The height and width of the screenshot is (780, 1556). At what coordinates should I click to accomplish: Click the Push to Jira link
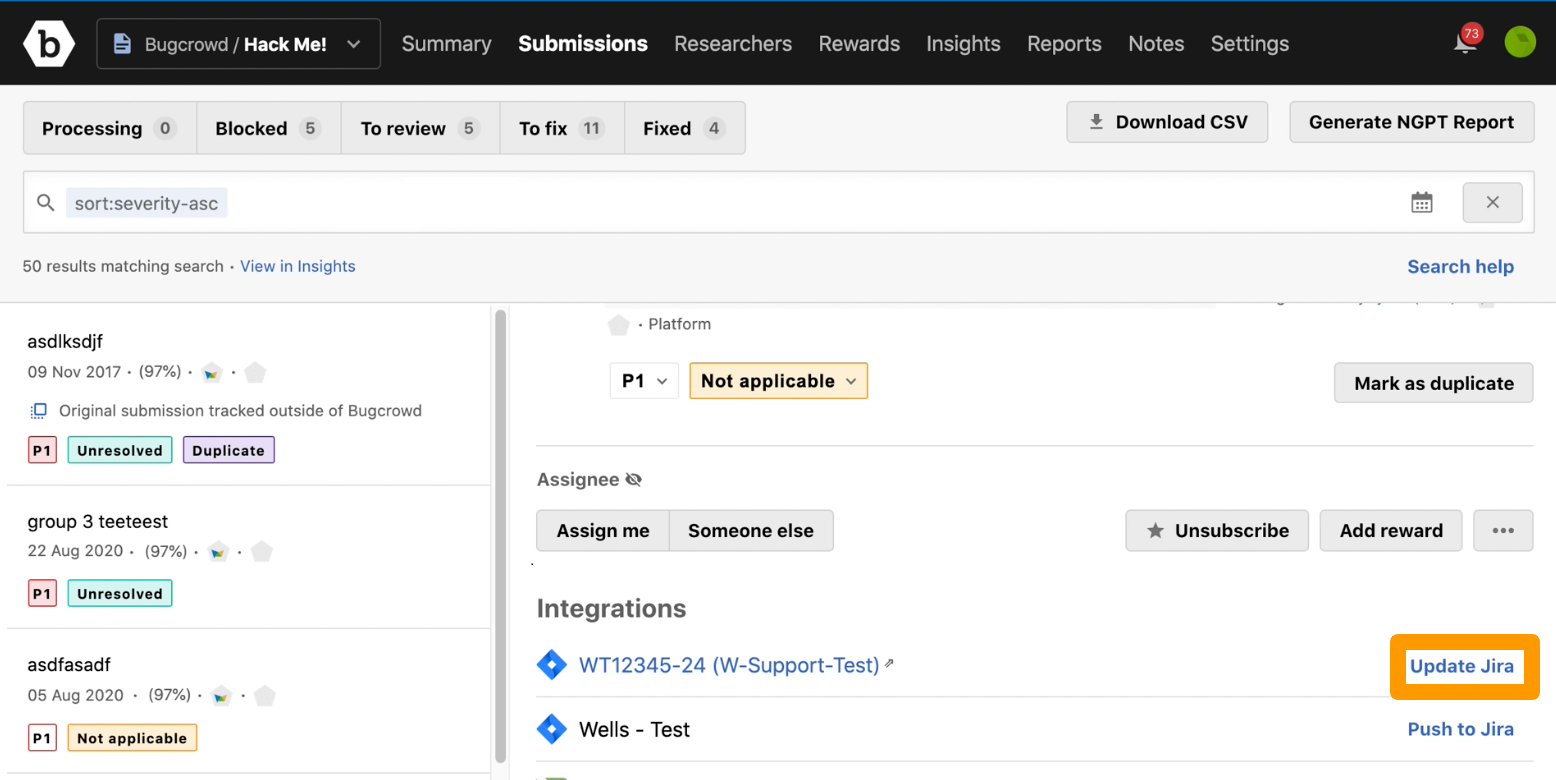[x=1460, y=729]
